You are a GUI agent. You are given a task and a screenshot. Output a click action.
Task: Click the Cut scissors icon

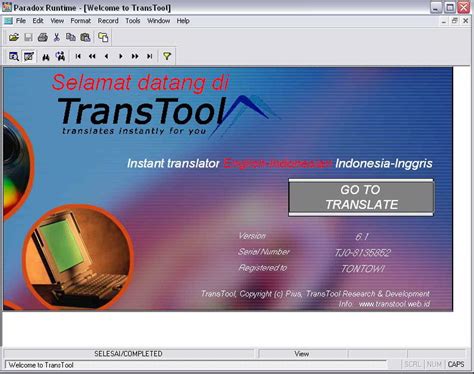57,37
